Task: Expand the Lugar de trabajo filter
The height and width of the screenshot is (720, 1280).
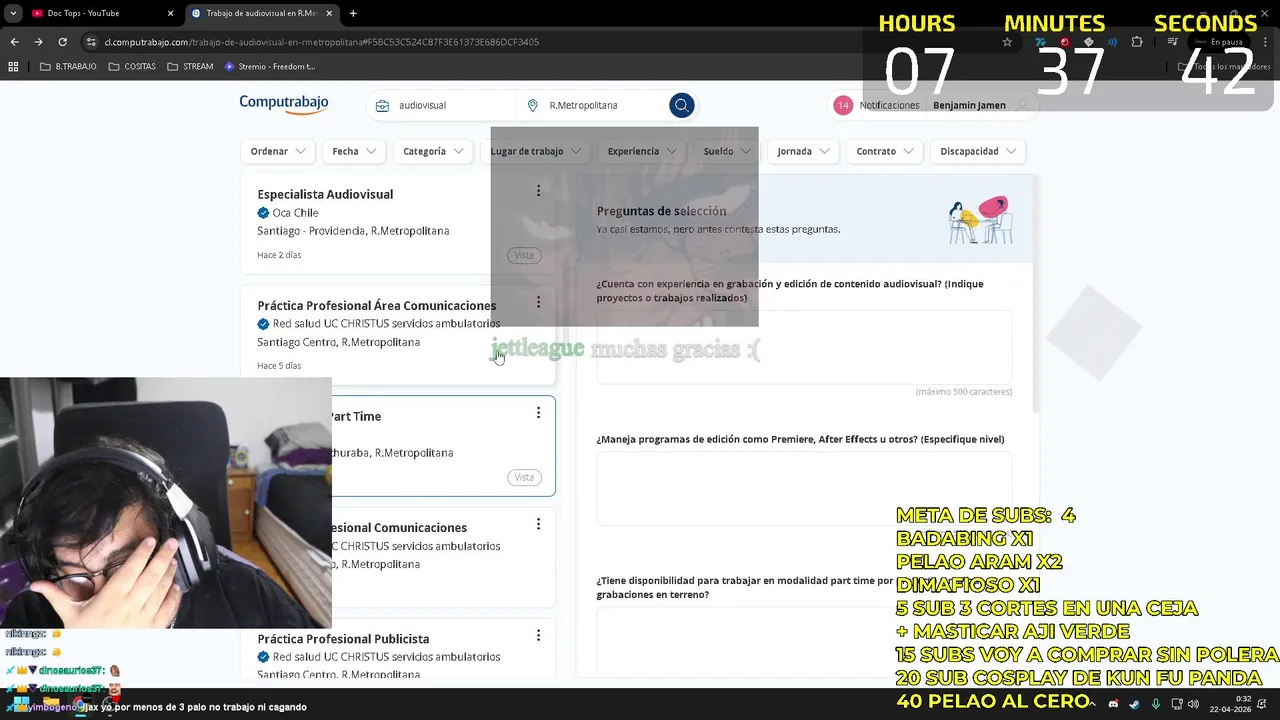Action: point(535,151)
